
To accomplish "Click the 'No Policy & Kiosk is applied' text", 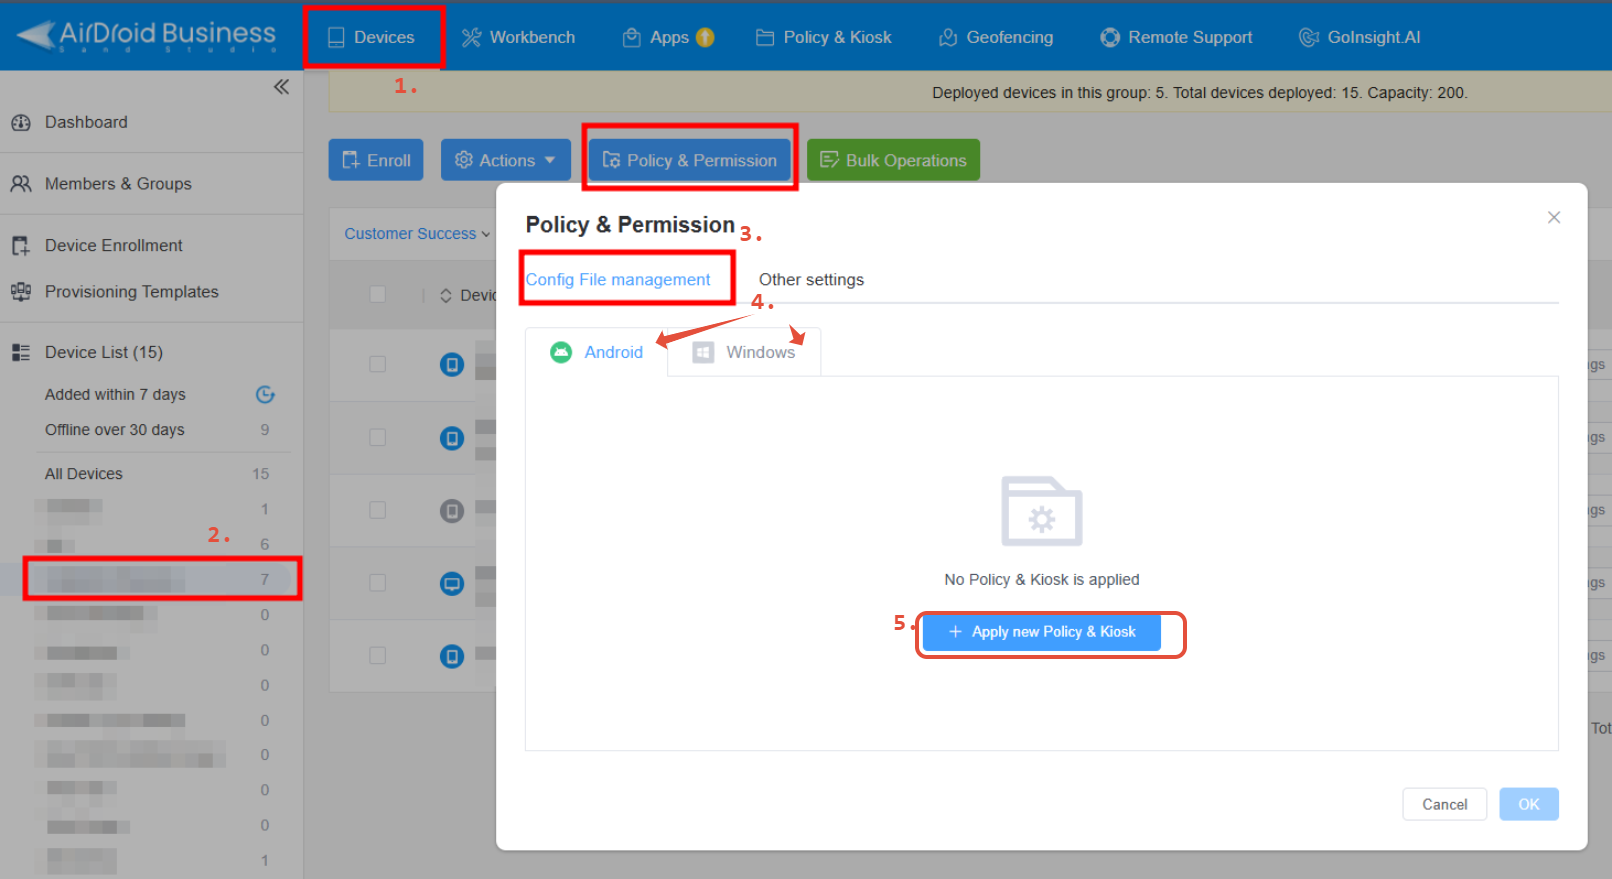I will pyautogui.click(x=1042, y=580).
